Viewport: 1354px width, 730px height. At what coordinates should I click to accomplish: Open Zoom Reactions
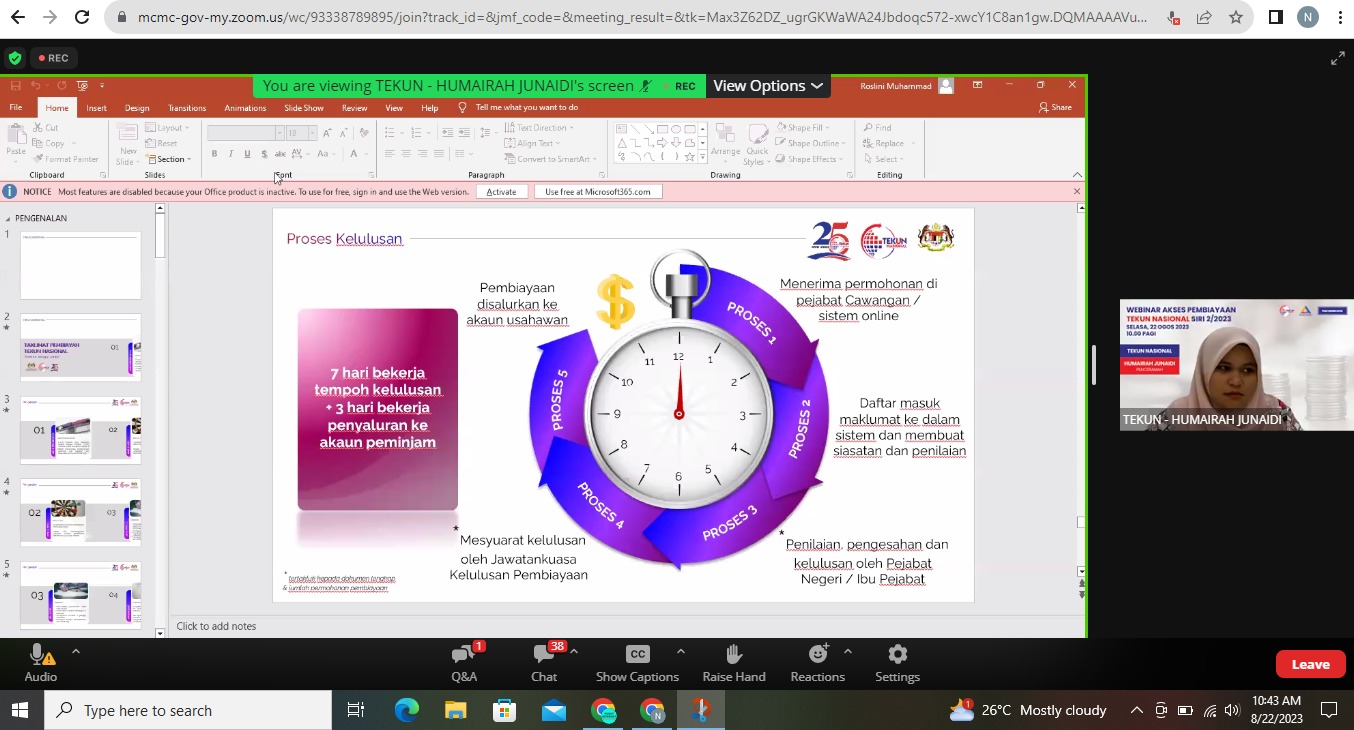(x=817, y=663)
